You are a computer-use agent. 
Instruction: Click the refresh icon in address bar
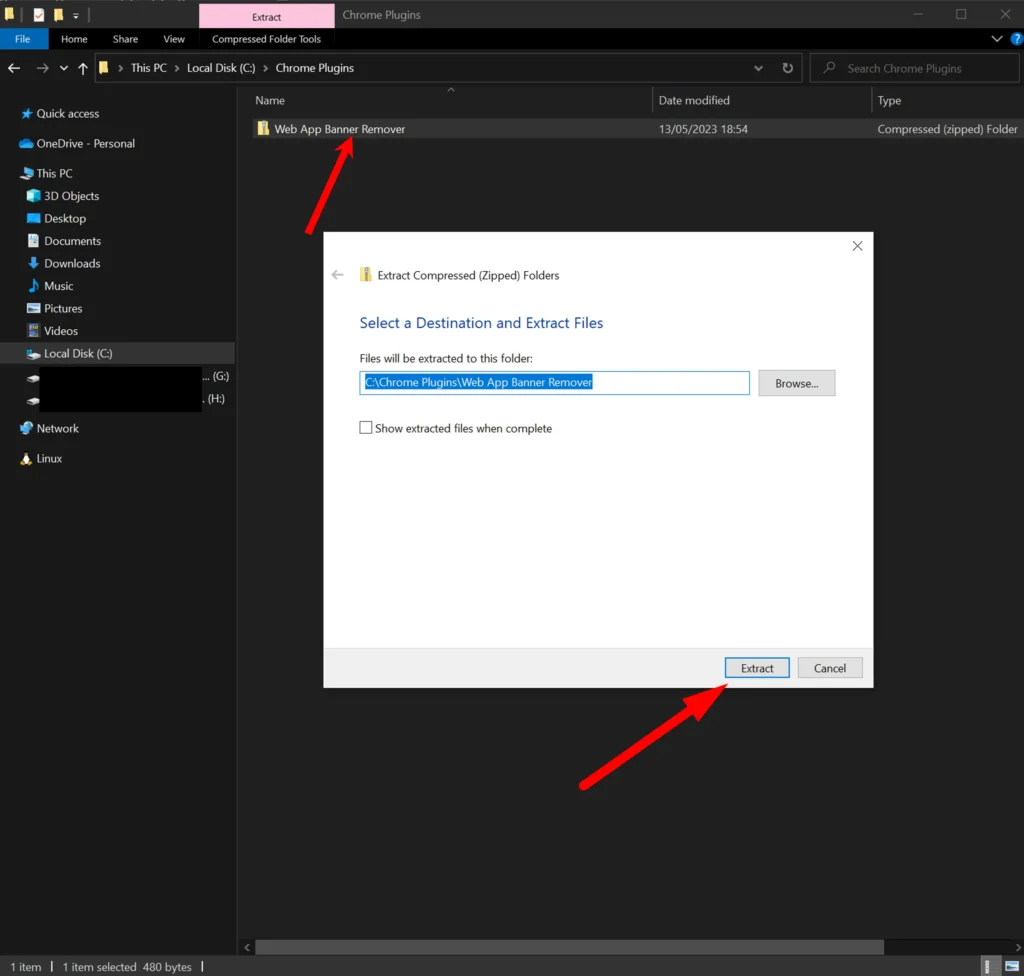787,68
